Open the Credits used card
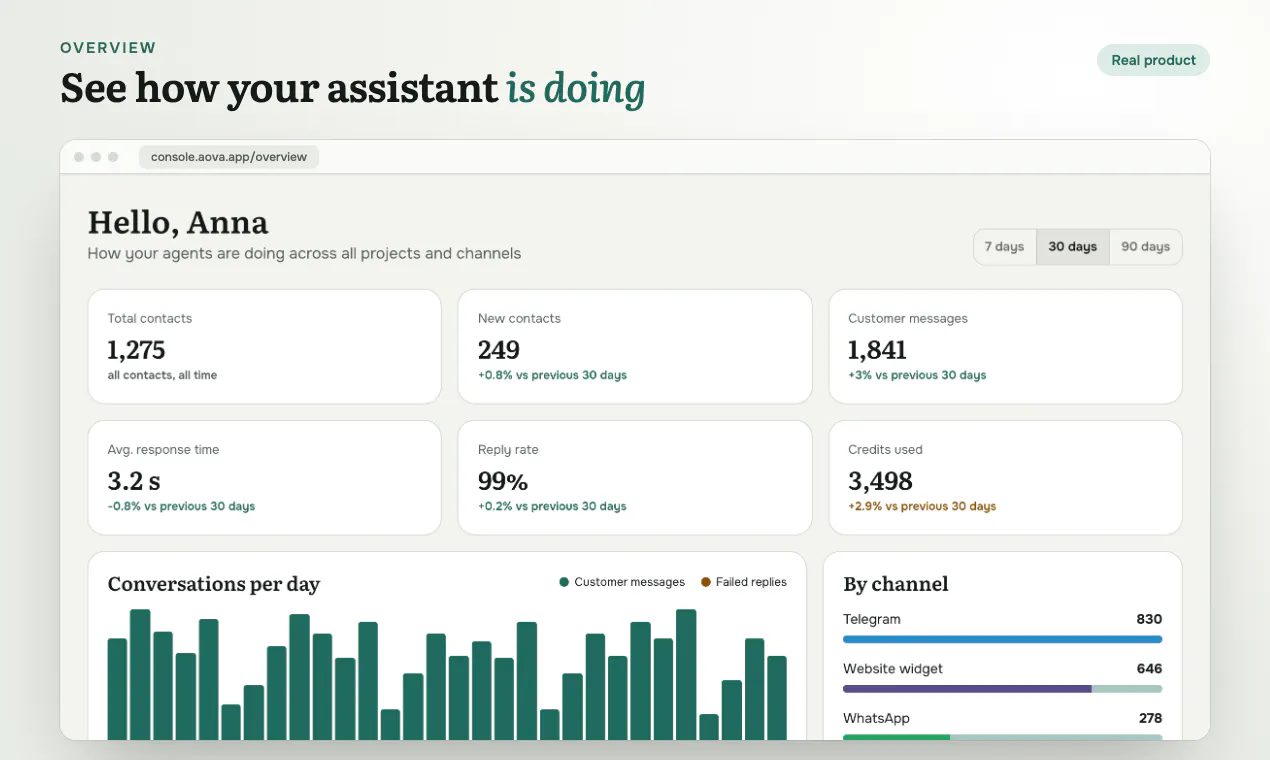Image resolution: width=1270 pixels, height=760 pixels. pos(1005,478)
